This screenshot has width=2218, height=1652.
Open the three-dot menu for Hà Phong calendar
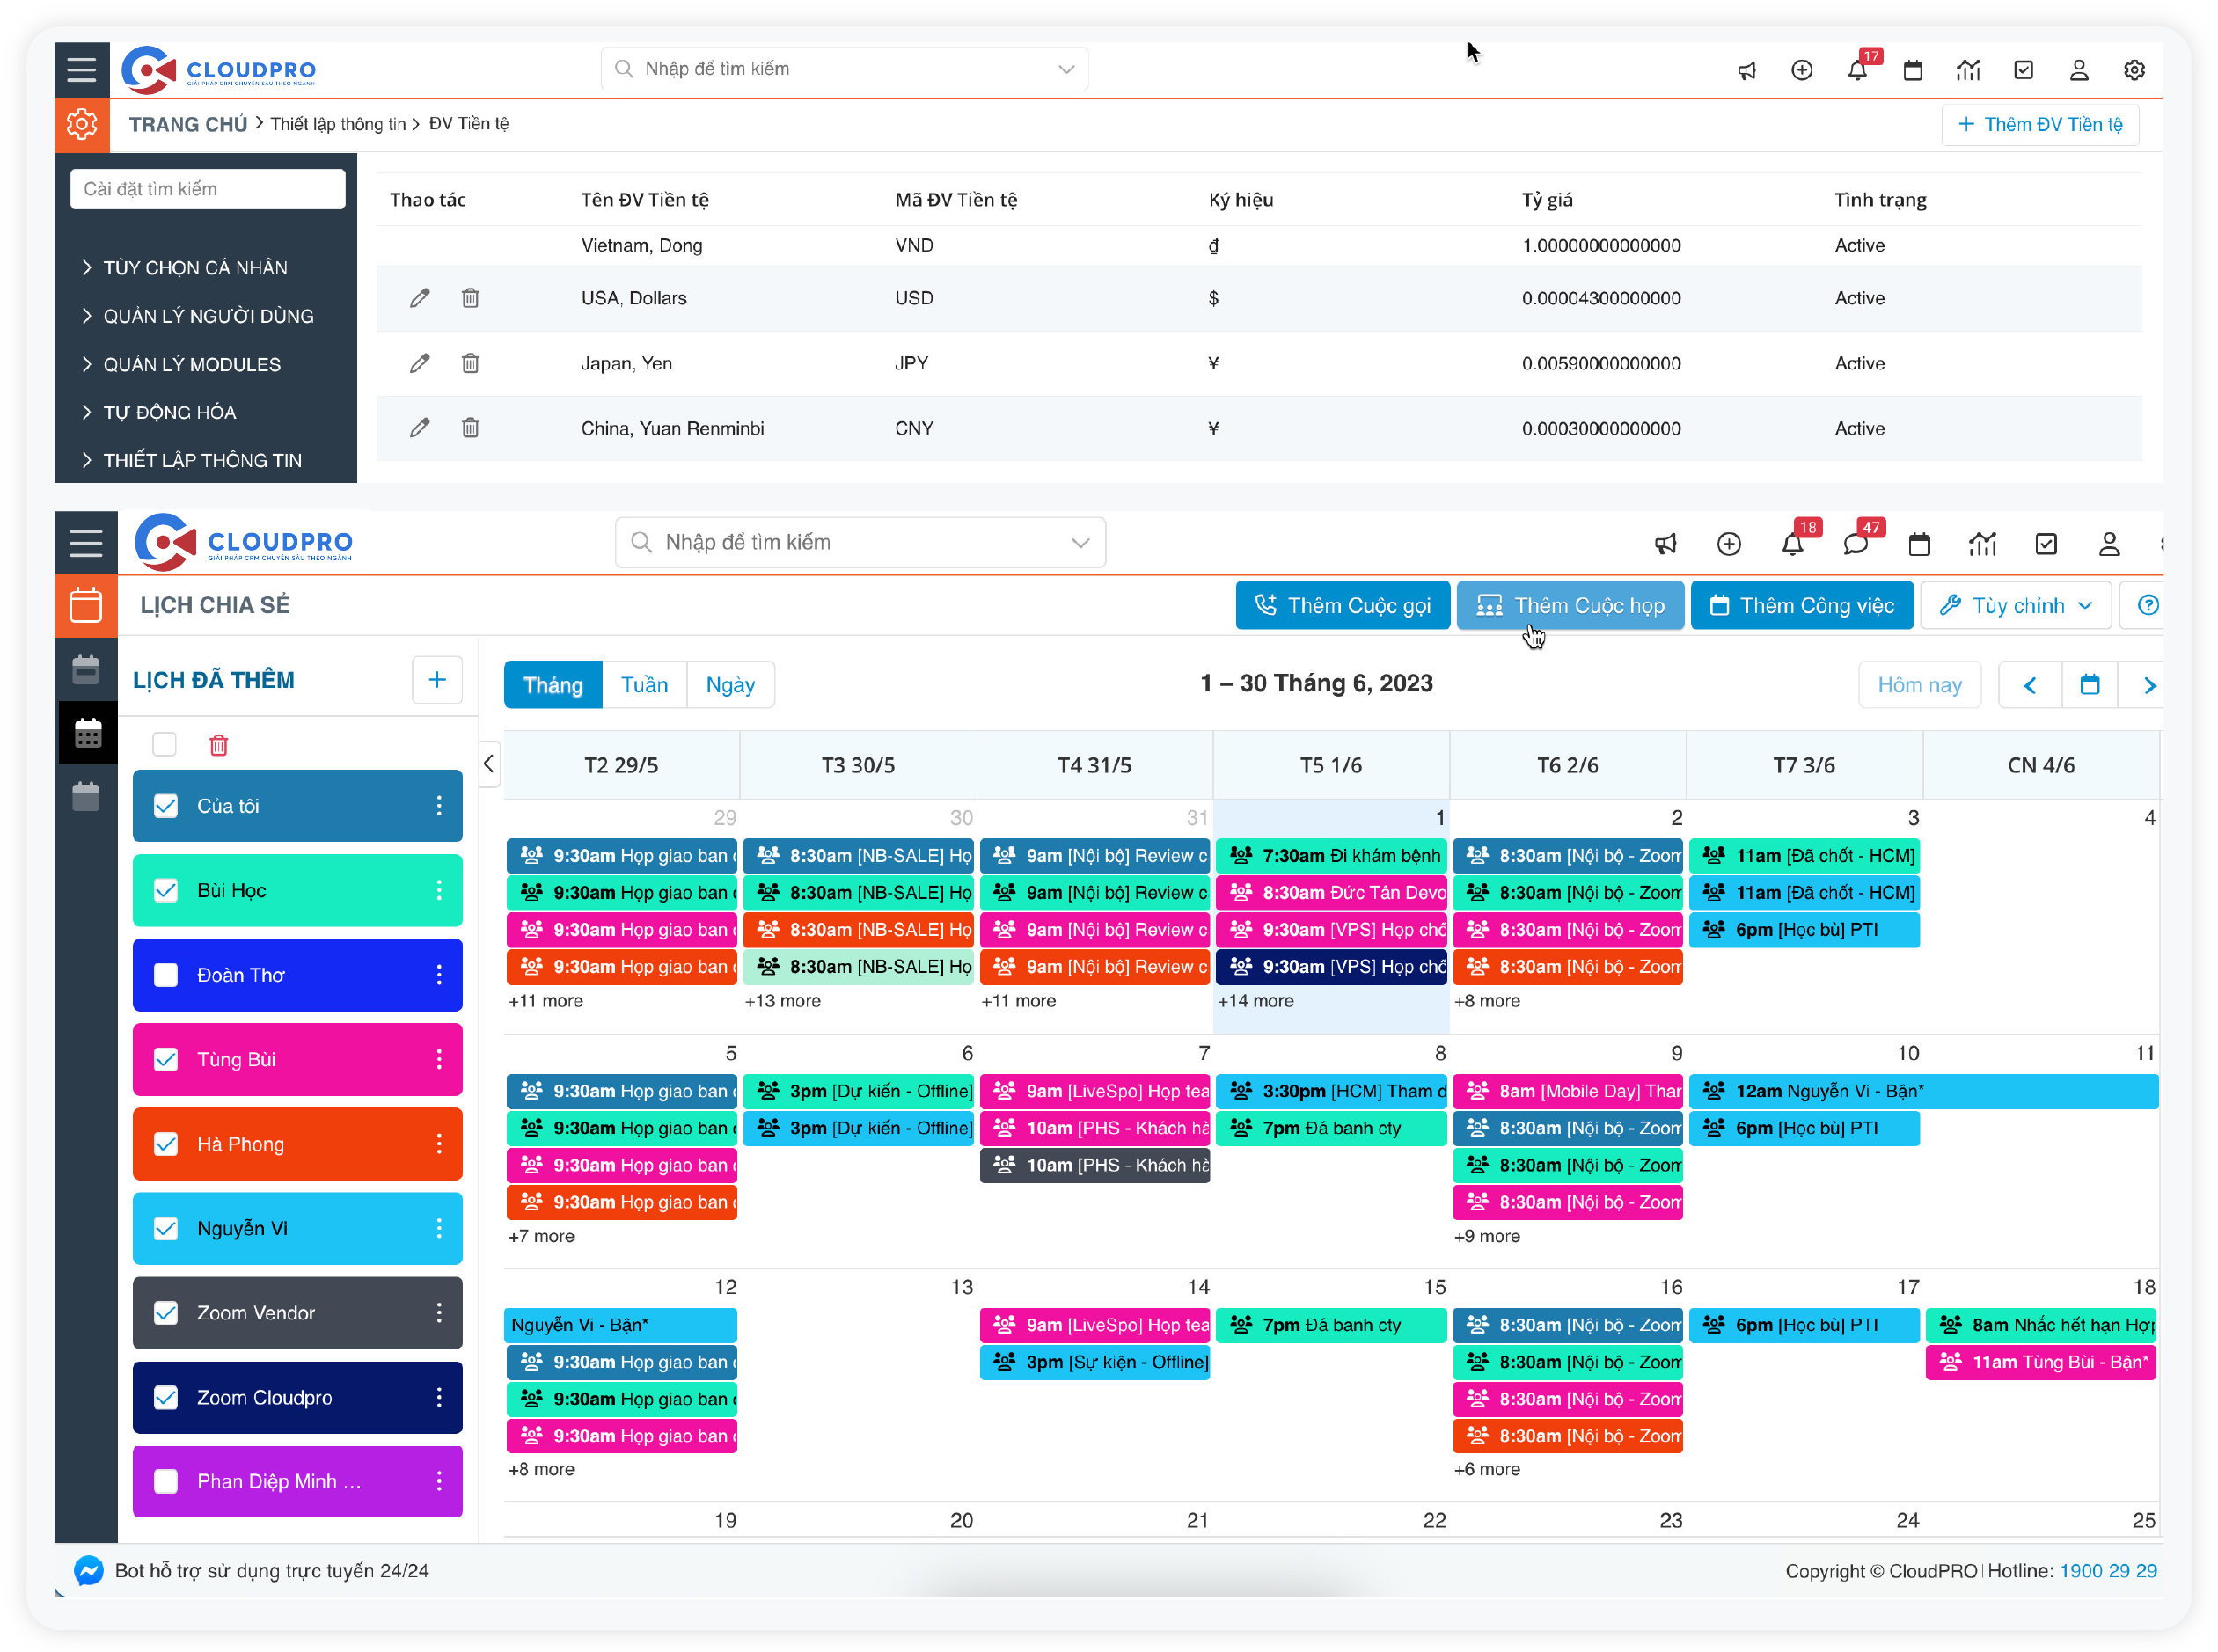(x=439, y=1144)
